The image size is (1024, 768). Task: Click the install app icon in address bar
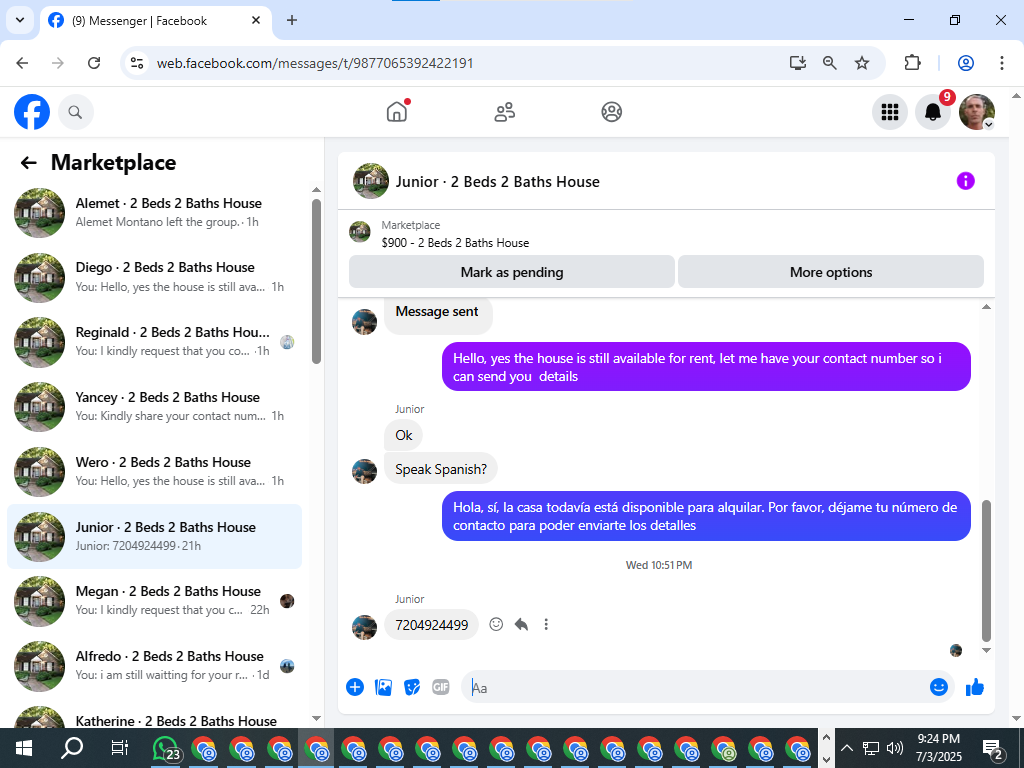(797, 63)
